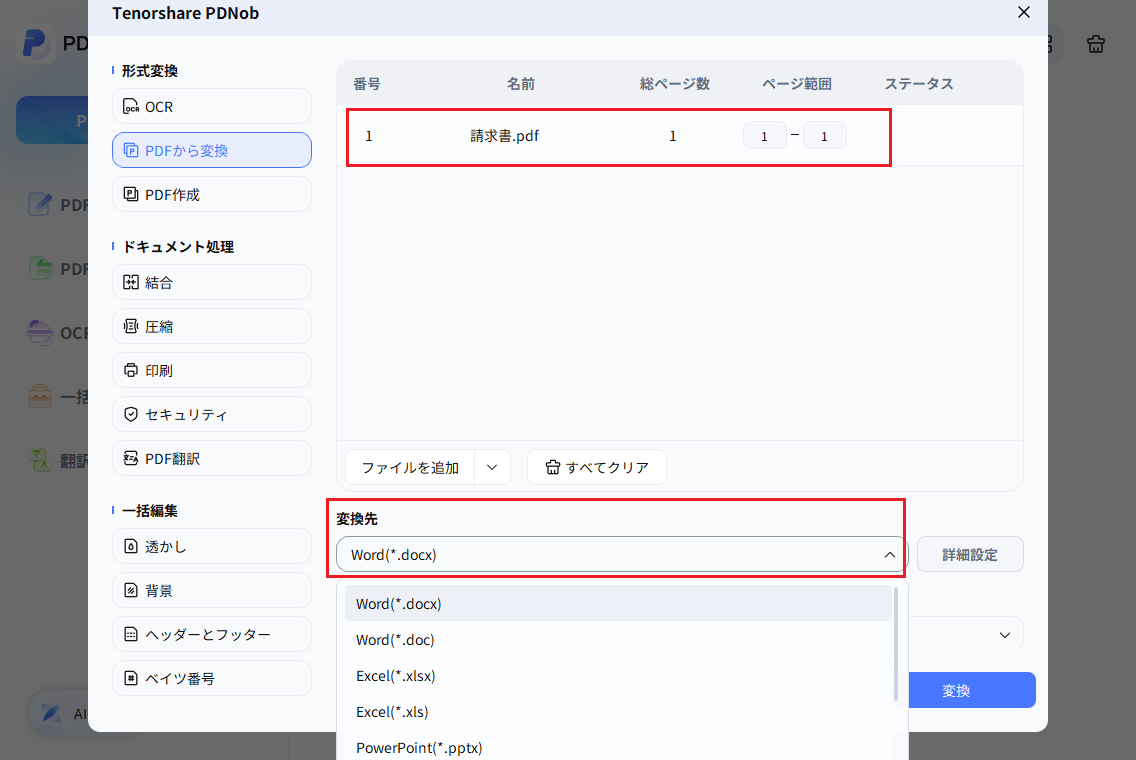This screenshot has height=760, width=1136.
Task: Click the ヘッダーとフッター icon
Action: coord(130,634)
